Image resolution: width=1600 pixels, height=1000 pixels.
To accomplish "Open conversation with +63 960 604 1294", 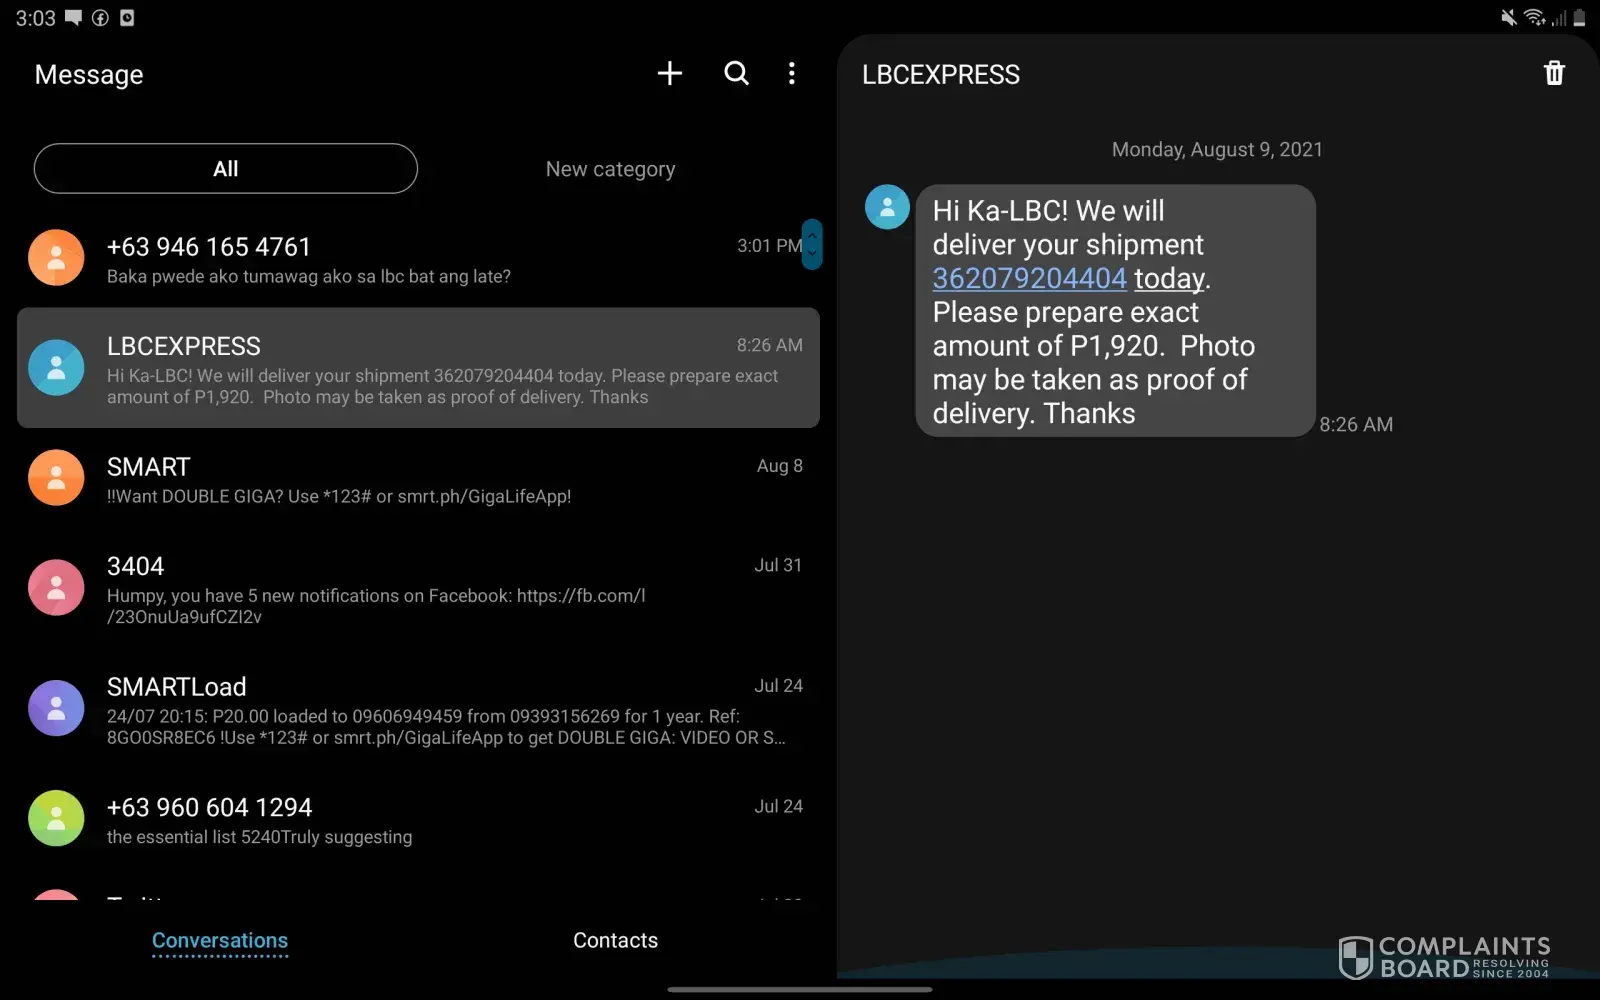I will (418, 819).
